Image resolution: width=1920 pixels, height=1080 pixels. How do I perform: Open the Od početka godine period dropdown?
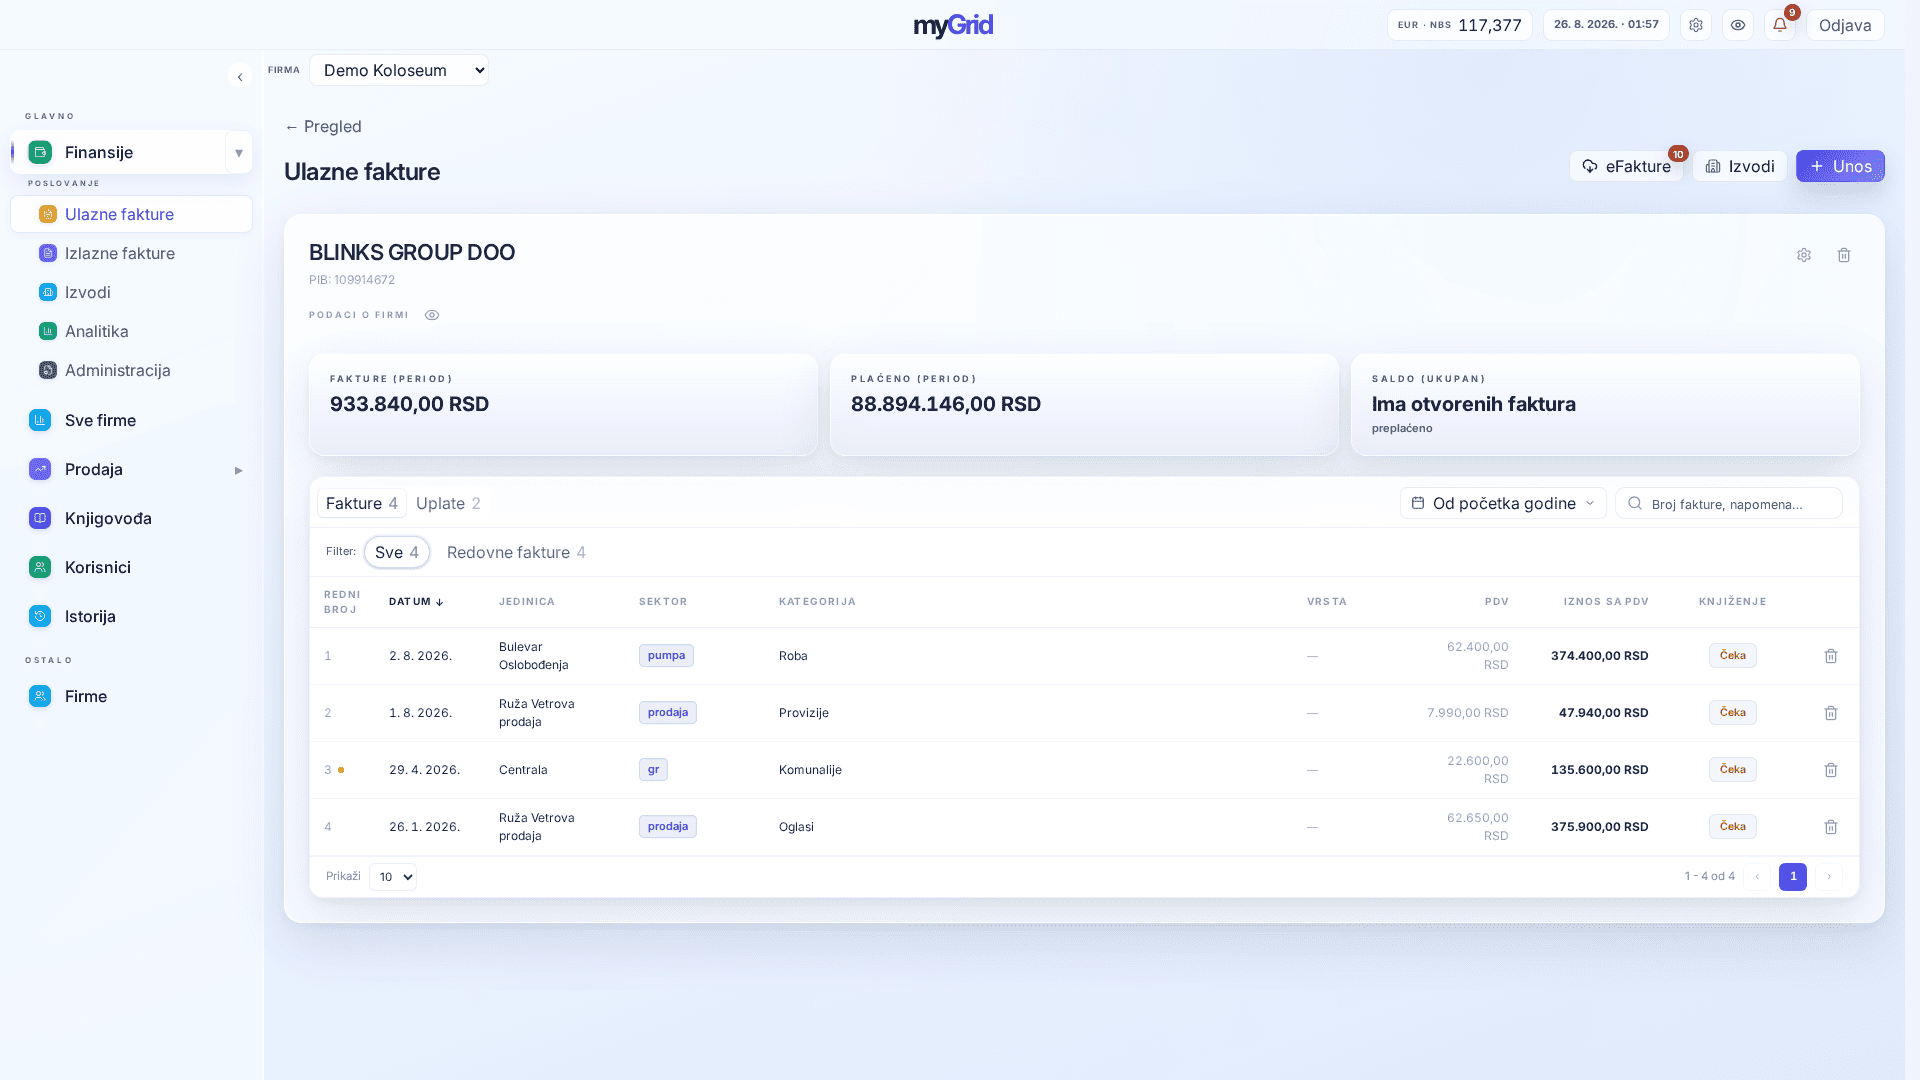pos(1503,503)
